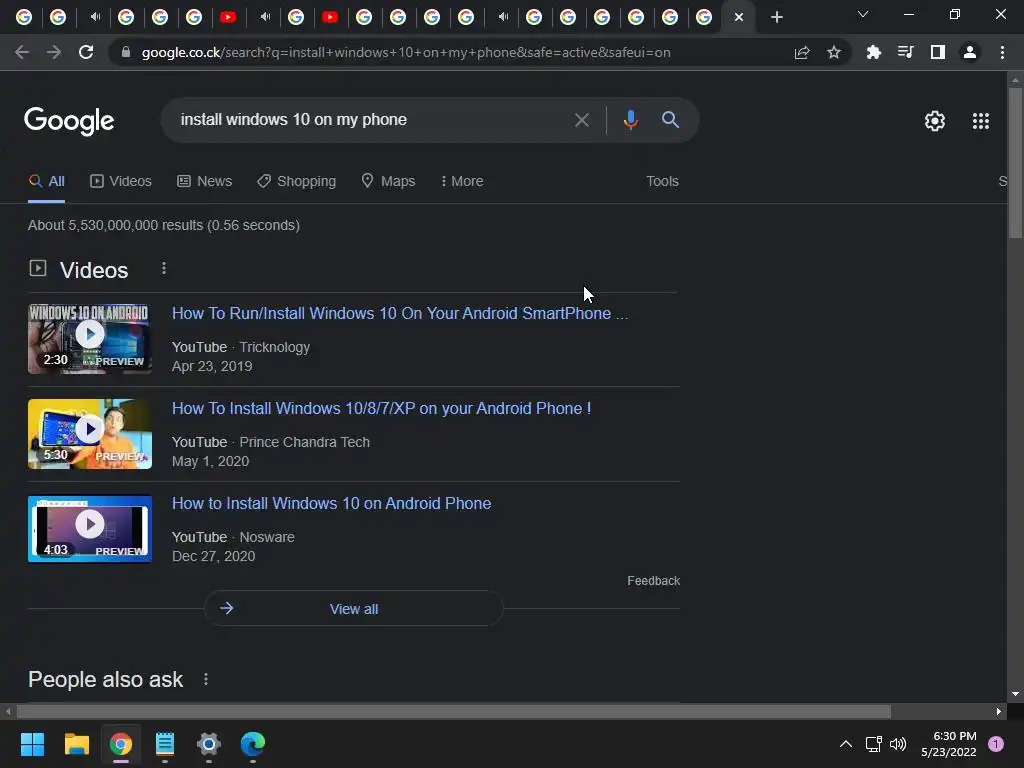Click the vertical scrollbar thumb

(x=1015, y=163)
